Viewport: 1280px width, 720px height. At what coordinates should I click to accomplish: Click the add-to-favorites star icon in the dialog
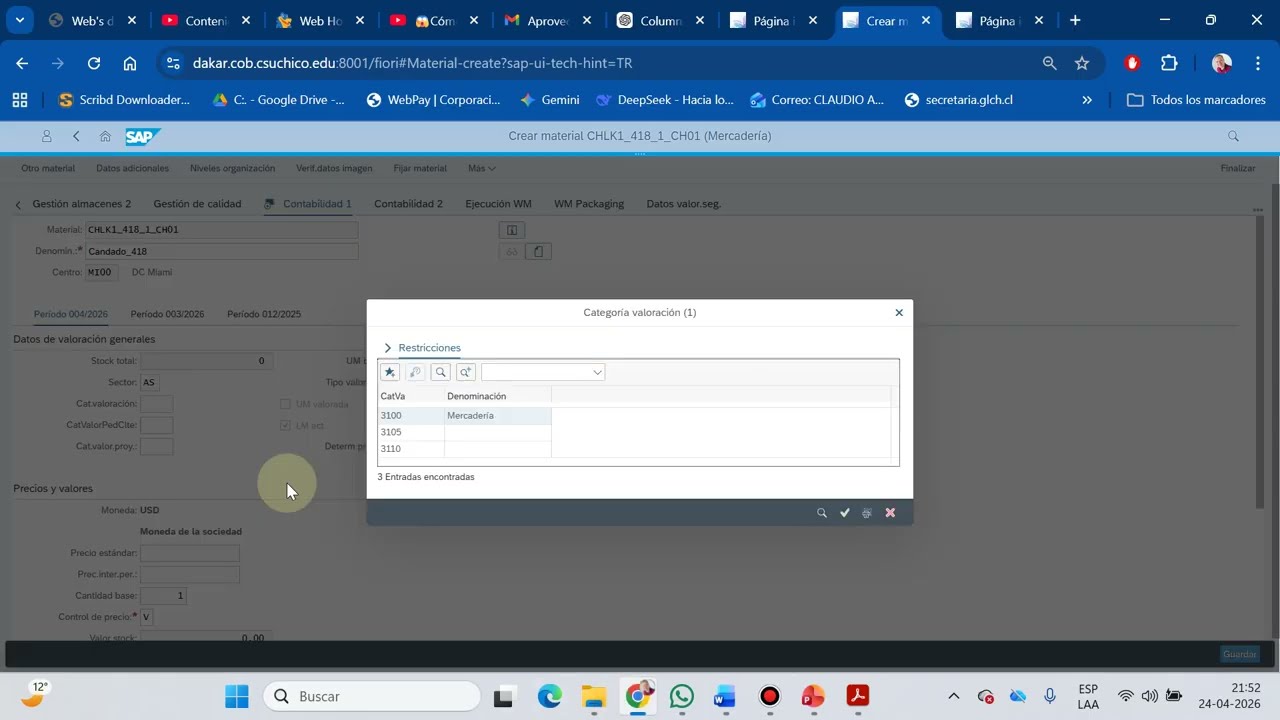pos(390,372)
